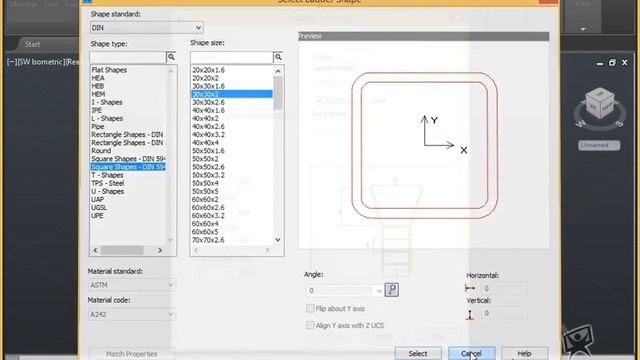
Task: Click the ViewCube in the drawing window
Action: coord(599,104)
